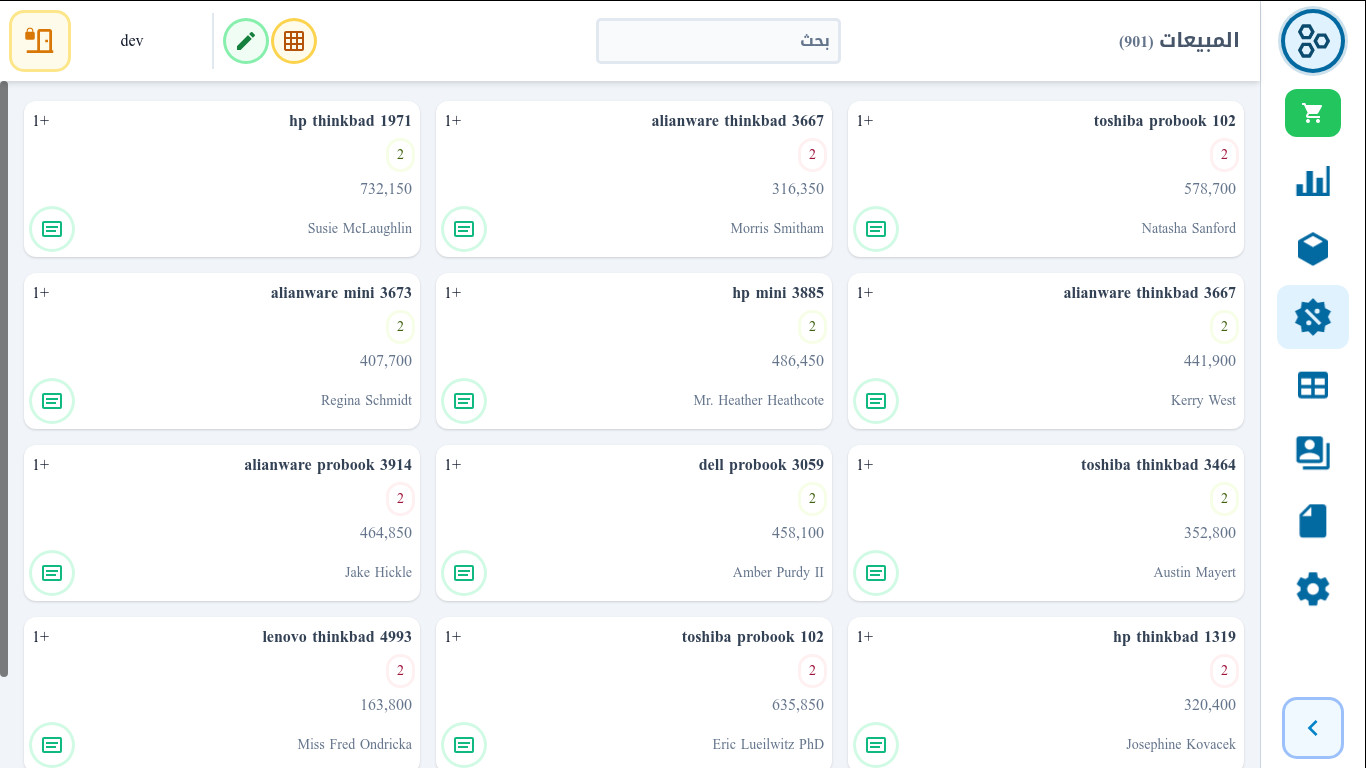Open the box inventory sidebar icon
This screenshot has width=1366, height=768.
1312,249
